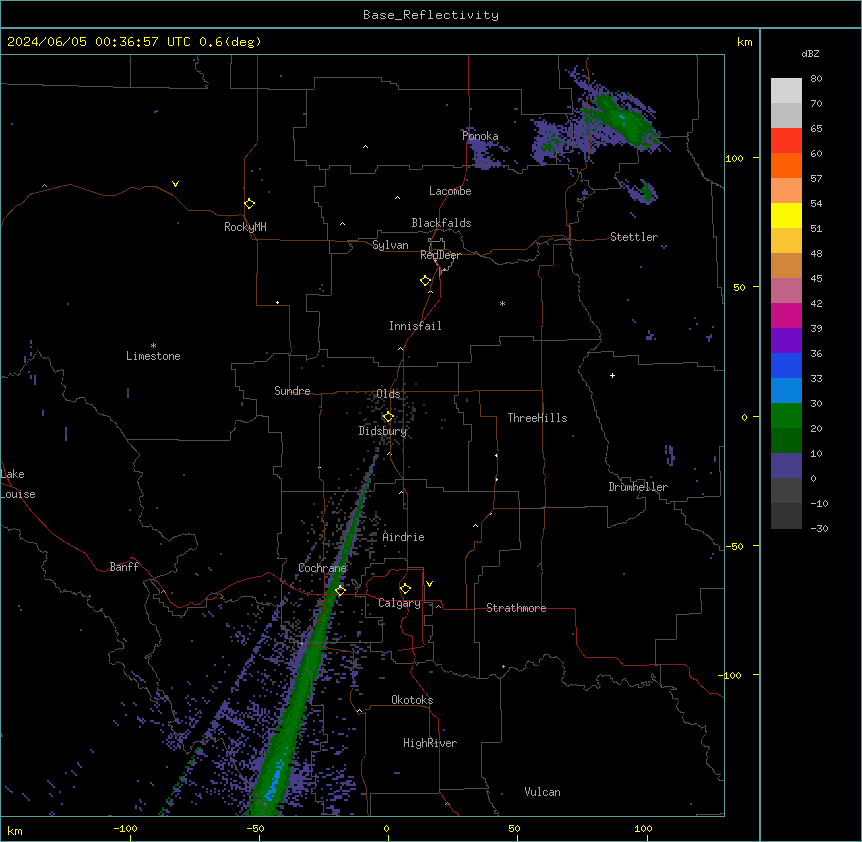
Task: Click the Didsbury label
Action: coord(383,431)
